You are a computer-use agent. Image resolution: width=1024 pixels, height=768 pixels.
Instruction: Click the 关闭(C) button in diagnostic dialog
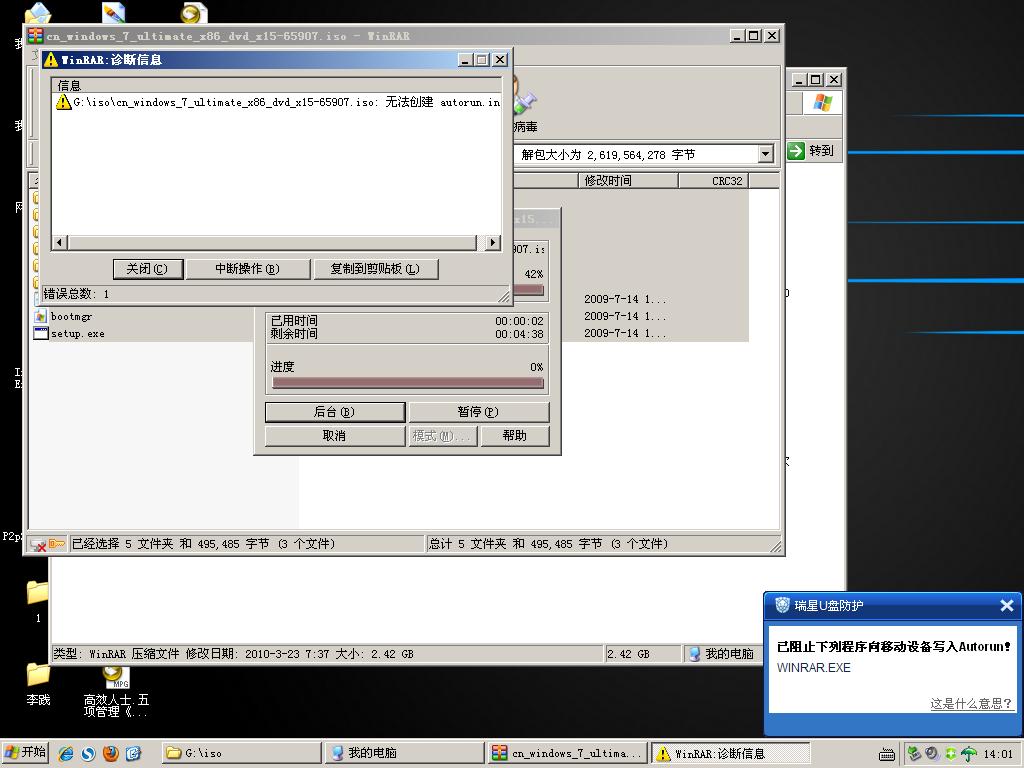pos(148,269)
